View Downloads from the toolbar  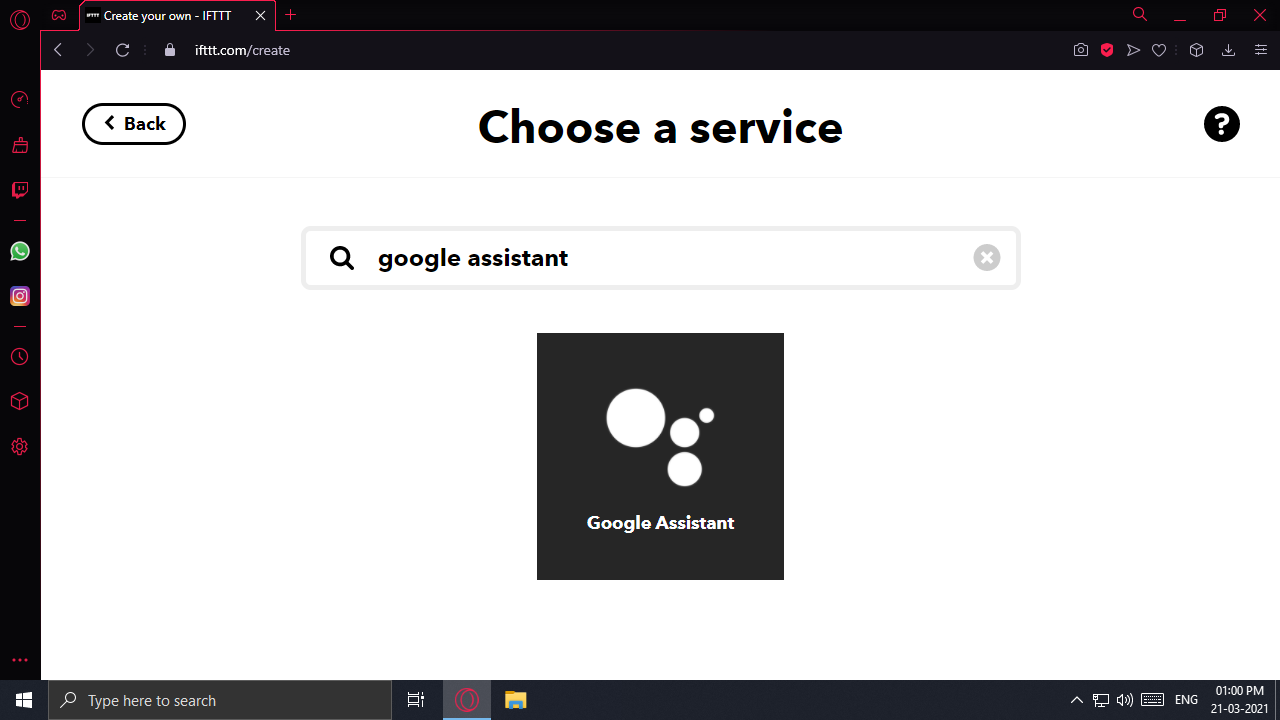1228,49
